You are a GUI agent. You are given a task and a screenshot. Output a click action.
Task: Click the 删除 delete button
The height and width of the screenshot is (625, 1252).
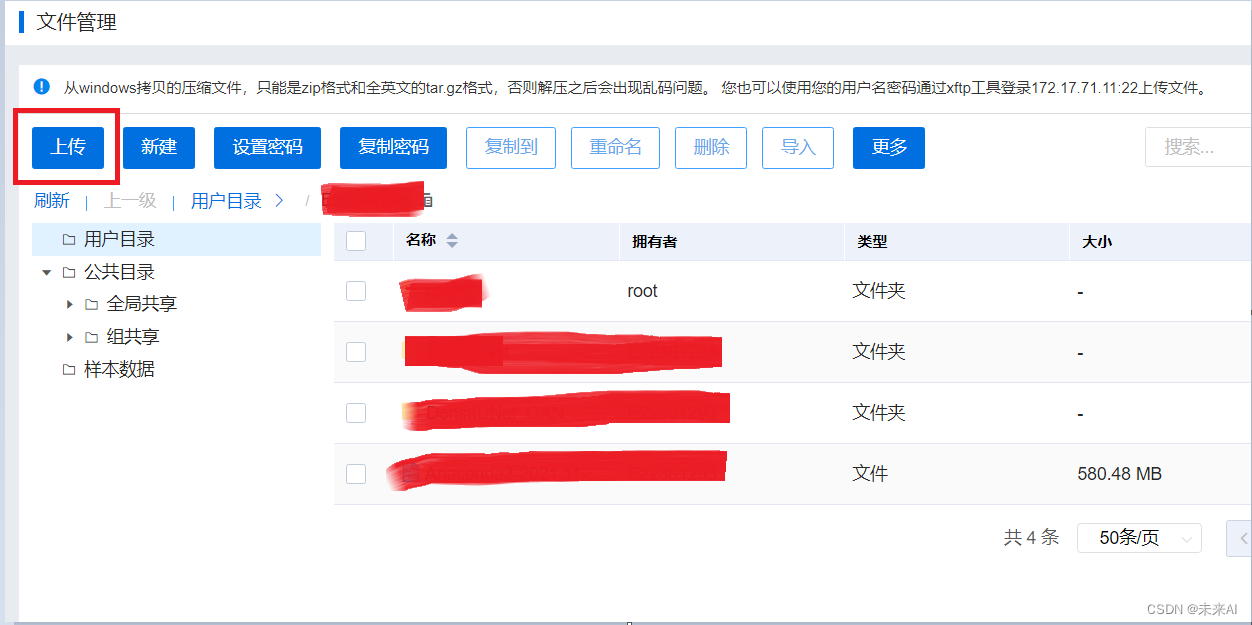pos(710,147)
